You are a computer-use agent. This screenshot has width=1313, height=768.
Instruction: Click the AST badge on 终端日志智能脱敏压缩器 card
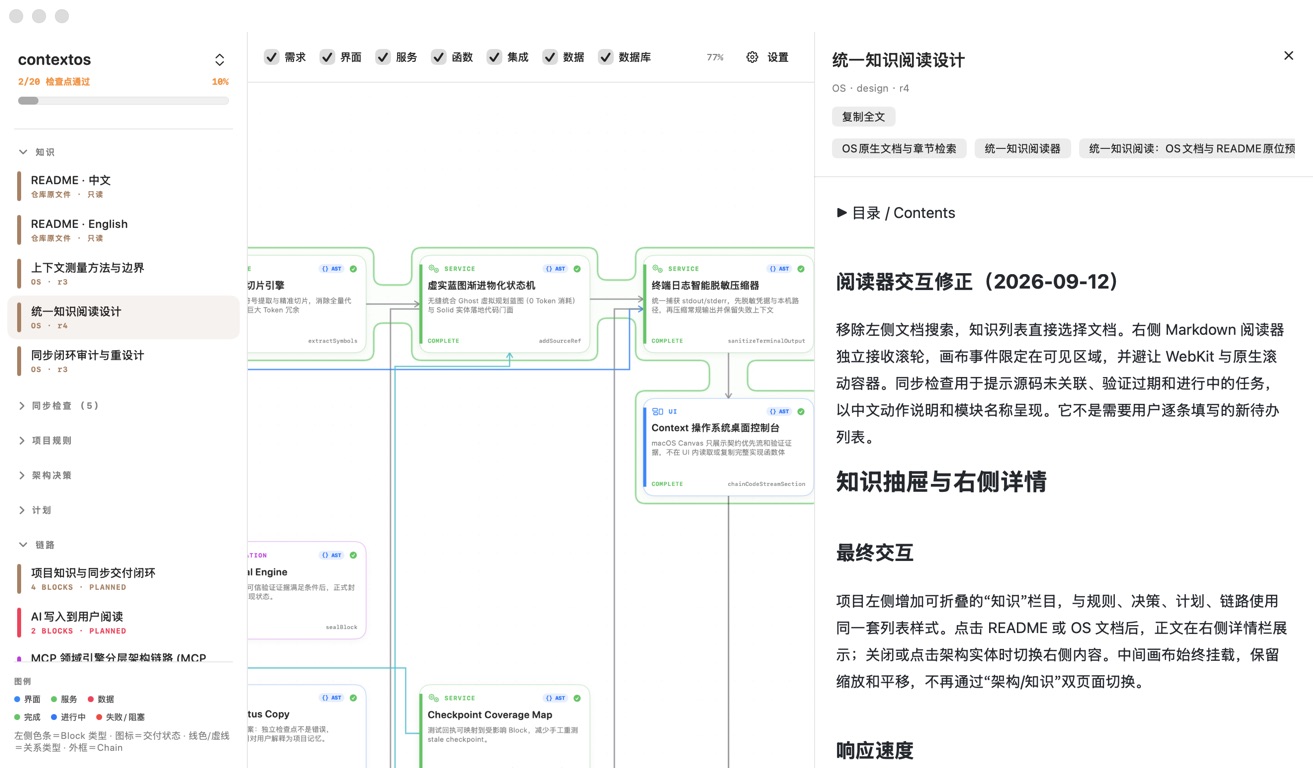780,269
